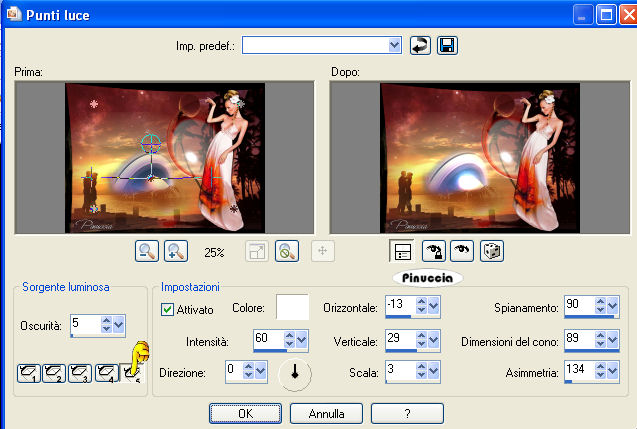The image size is (637, 429).
Task: Open the Asimmetria dropdown arrow
Action: click(612, 370)
